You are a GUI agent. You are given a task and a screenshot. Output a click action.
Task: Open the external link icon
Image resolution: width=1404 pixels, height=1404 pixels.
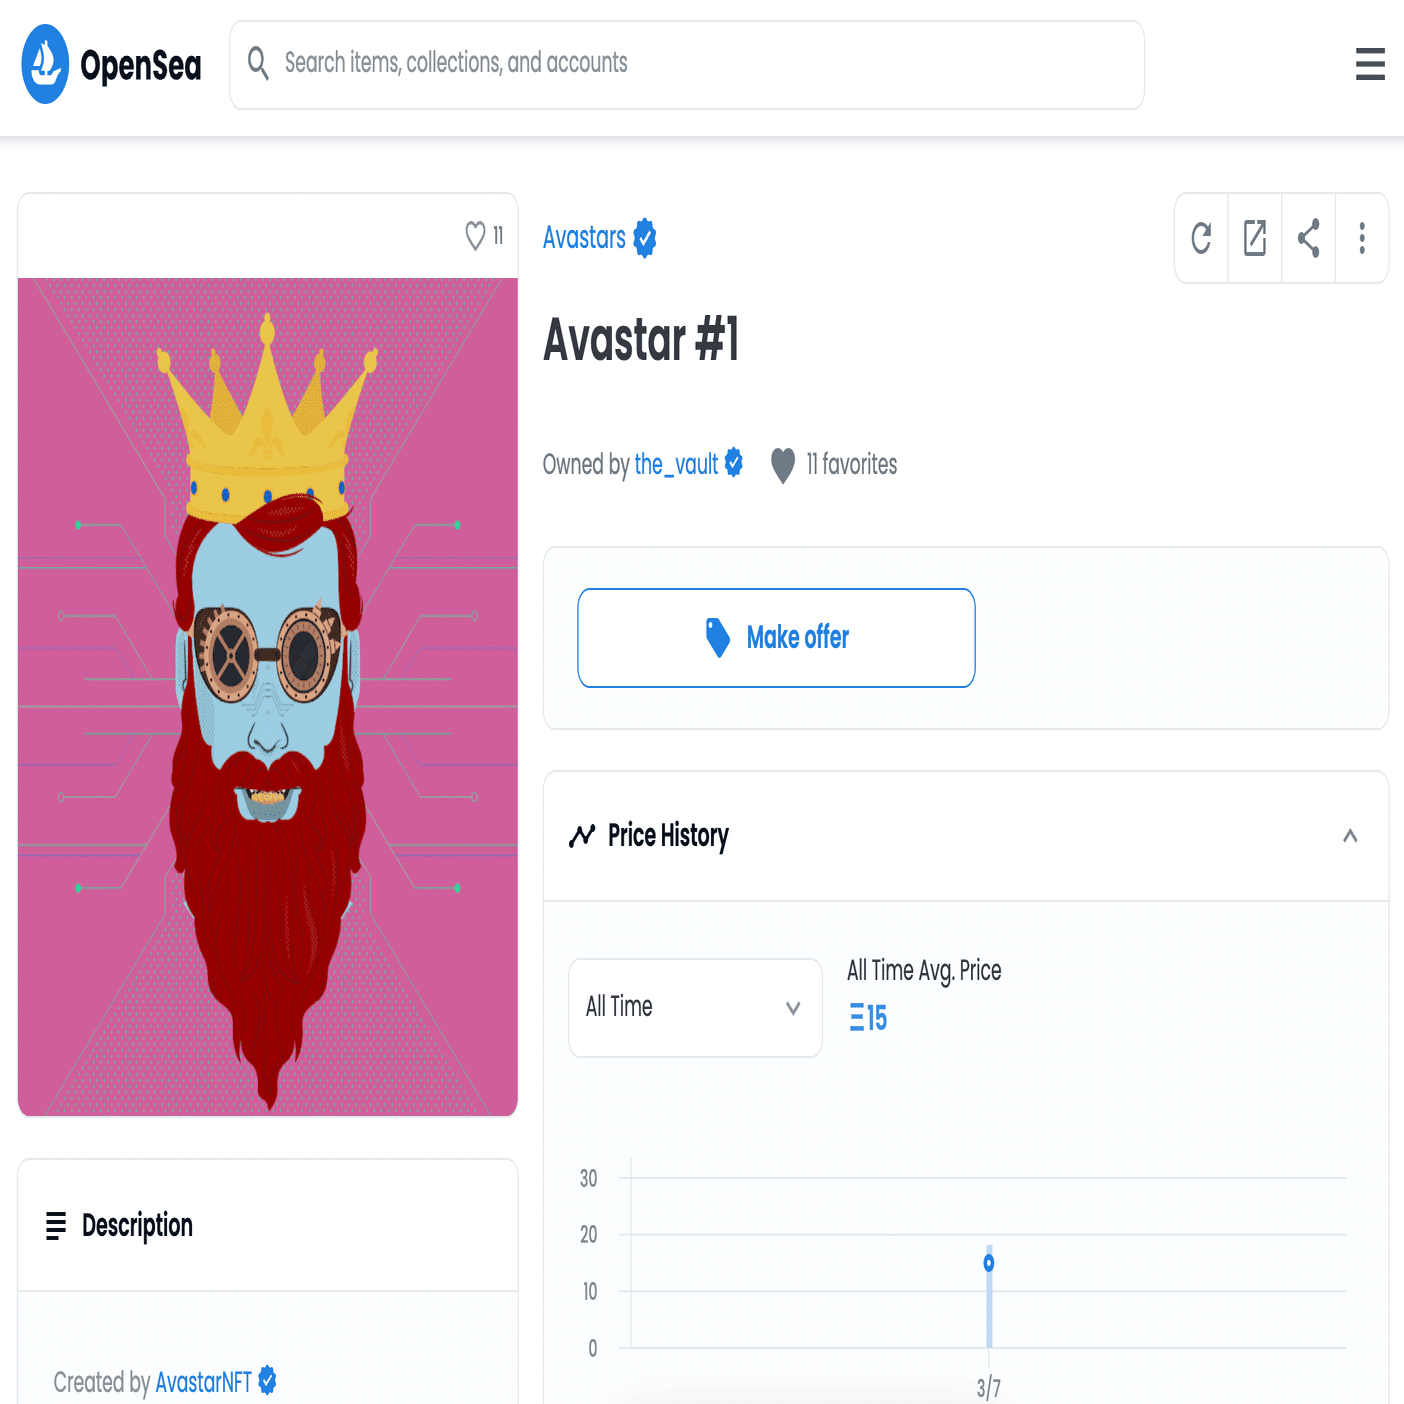pos(1255,238)
